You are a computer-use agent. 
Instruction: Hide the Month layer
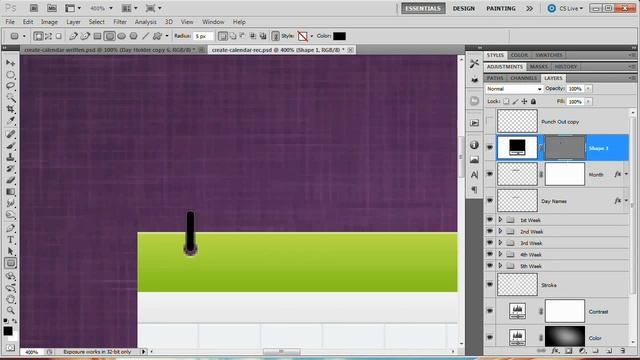point(490,174)
